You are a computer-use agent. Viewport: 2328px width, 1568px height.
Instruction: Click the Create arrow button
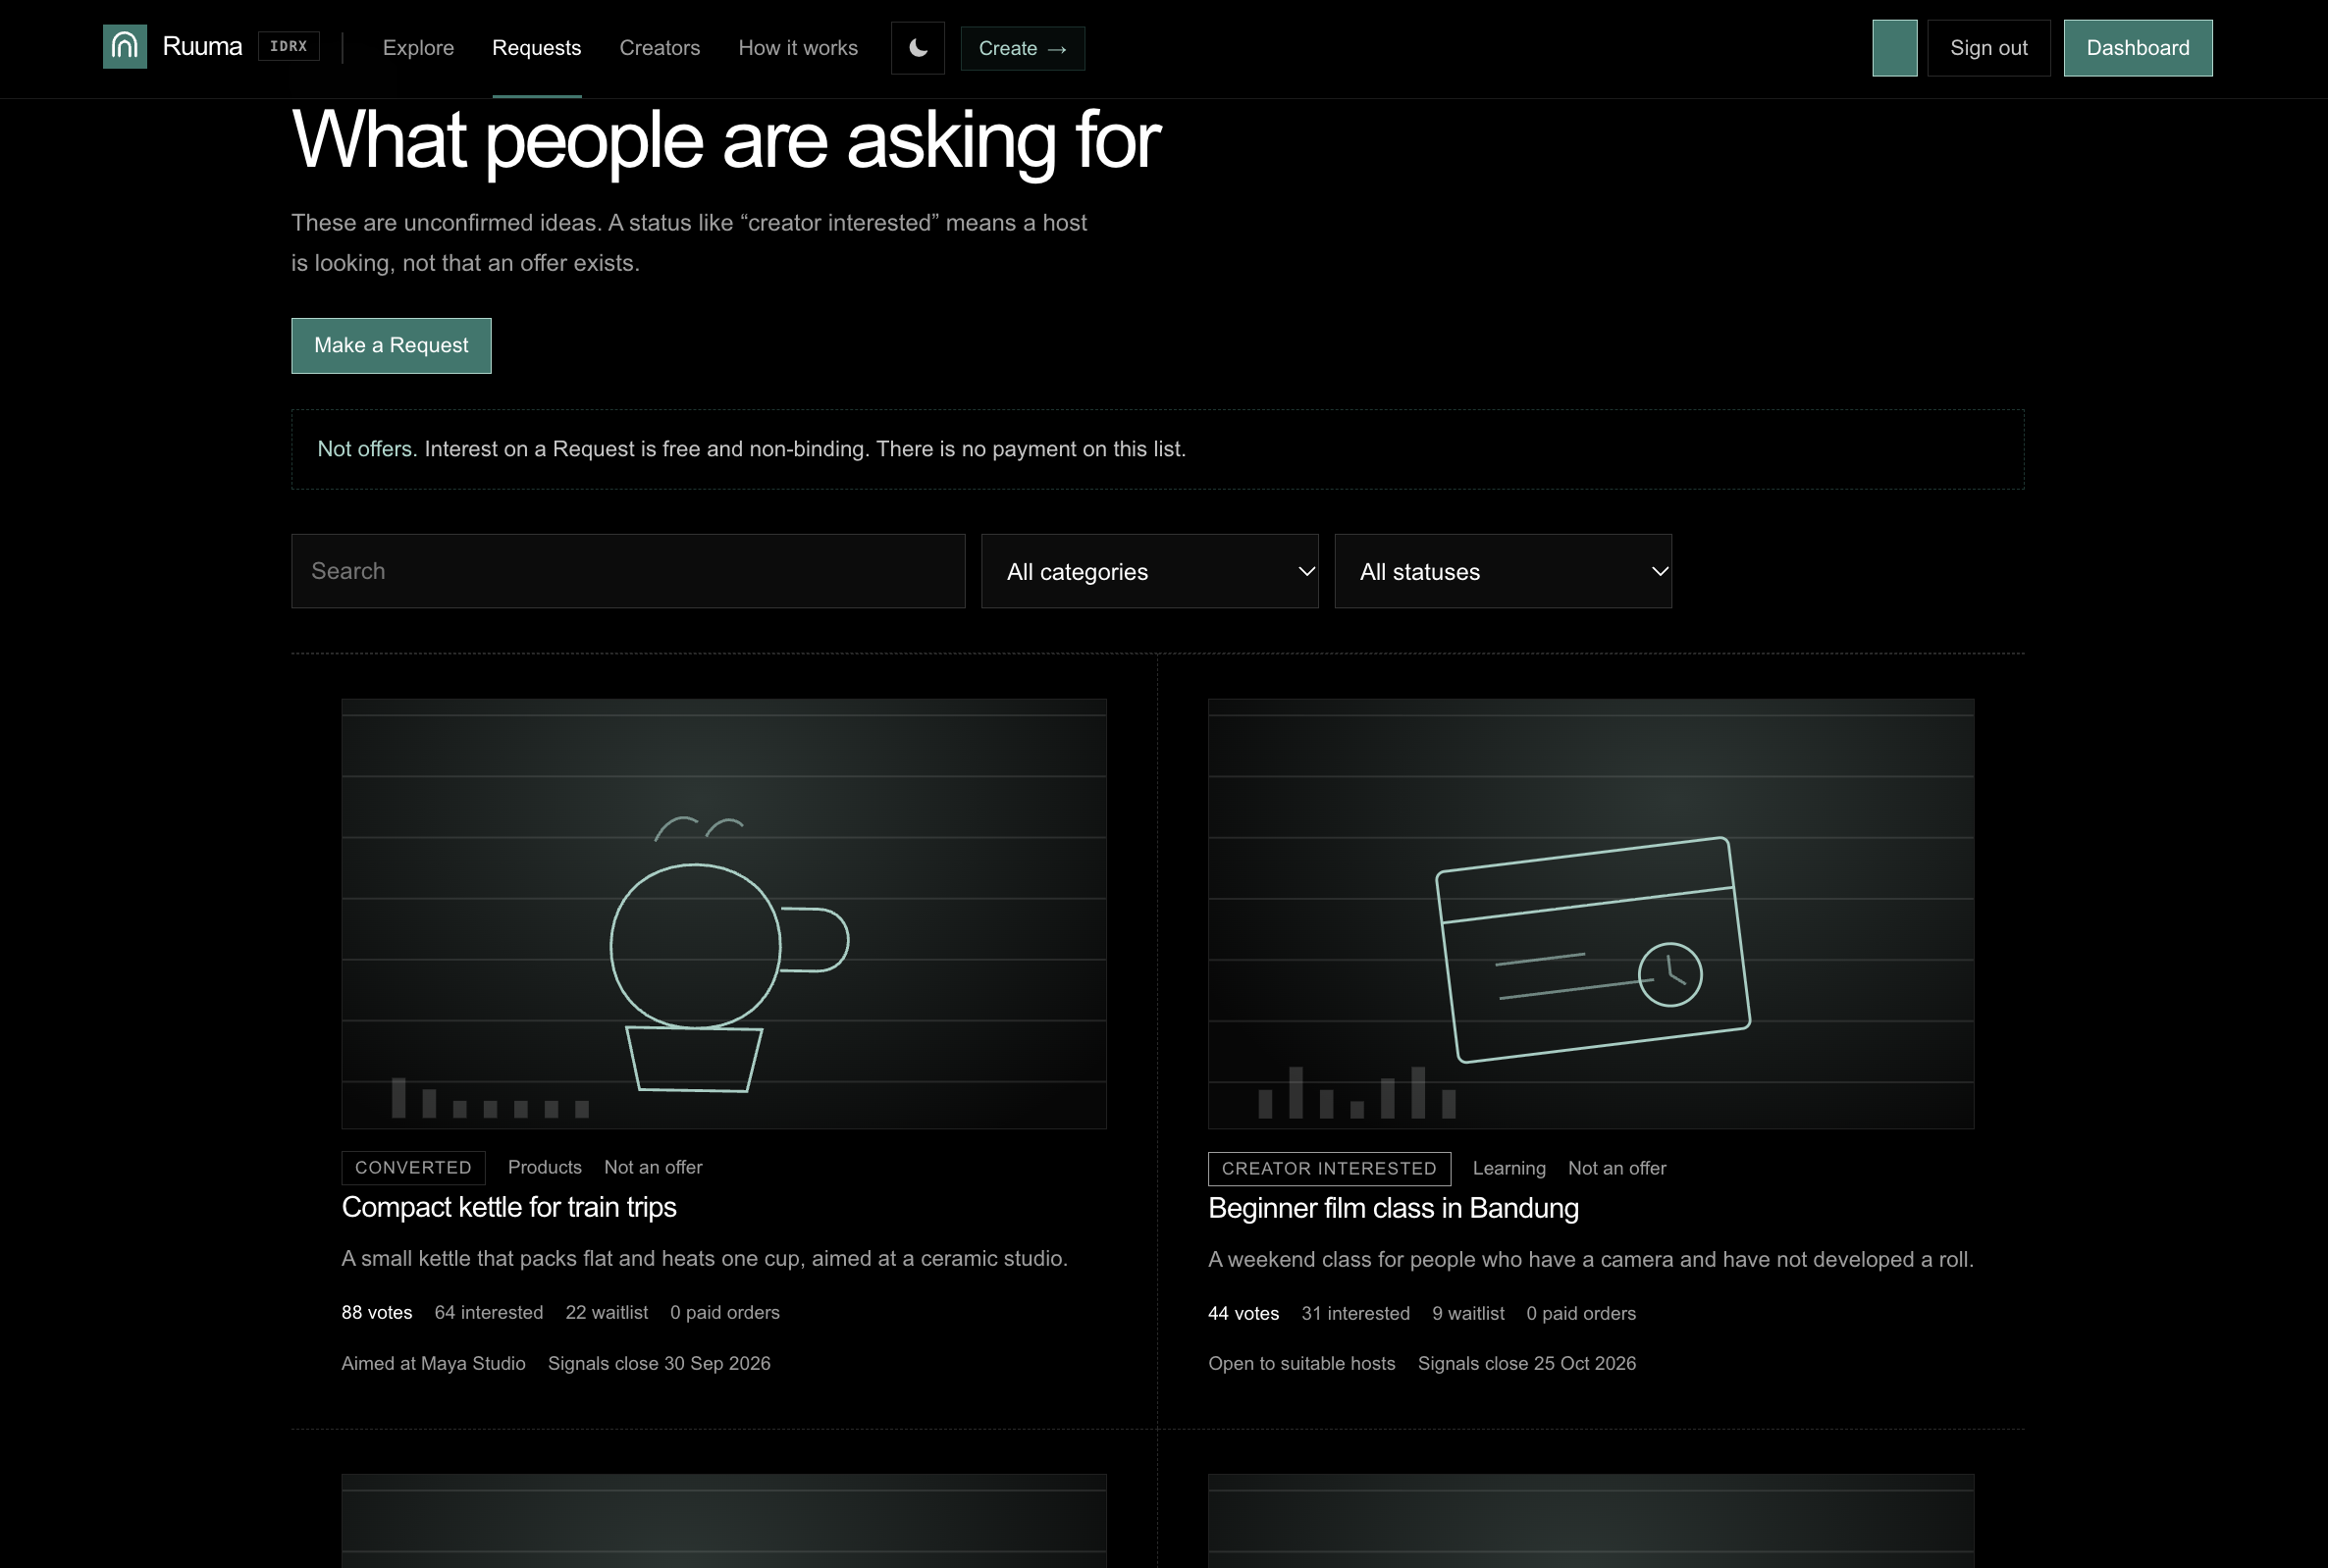1023,48
